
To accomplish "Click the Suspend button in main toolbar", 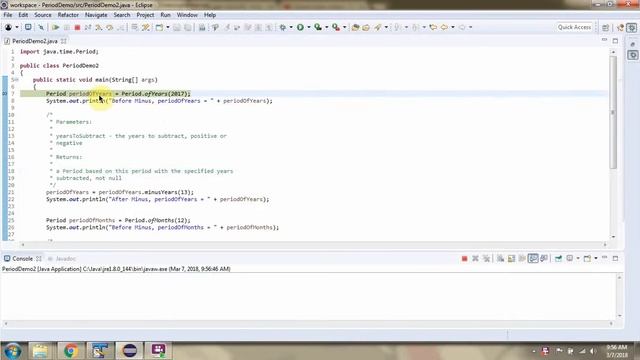I will [x=67, y=27].
